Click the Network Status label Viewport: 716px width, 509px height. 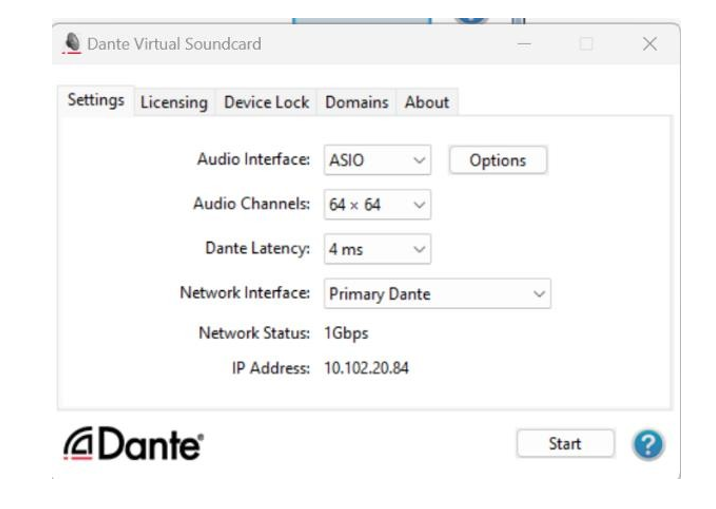point(254,333)
